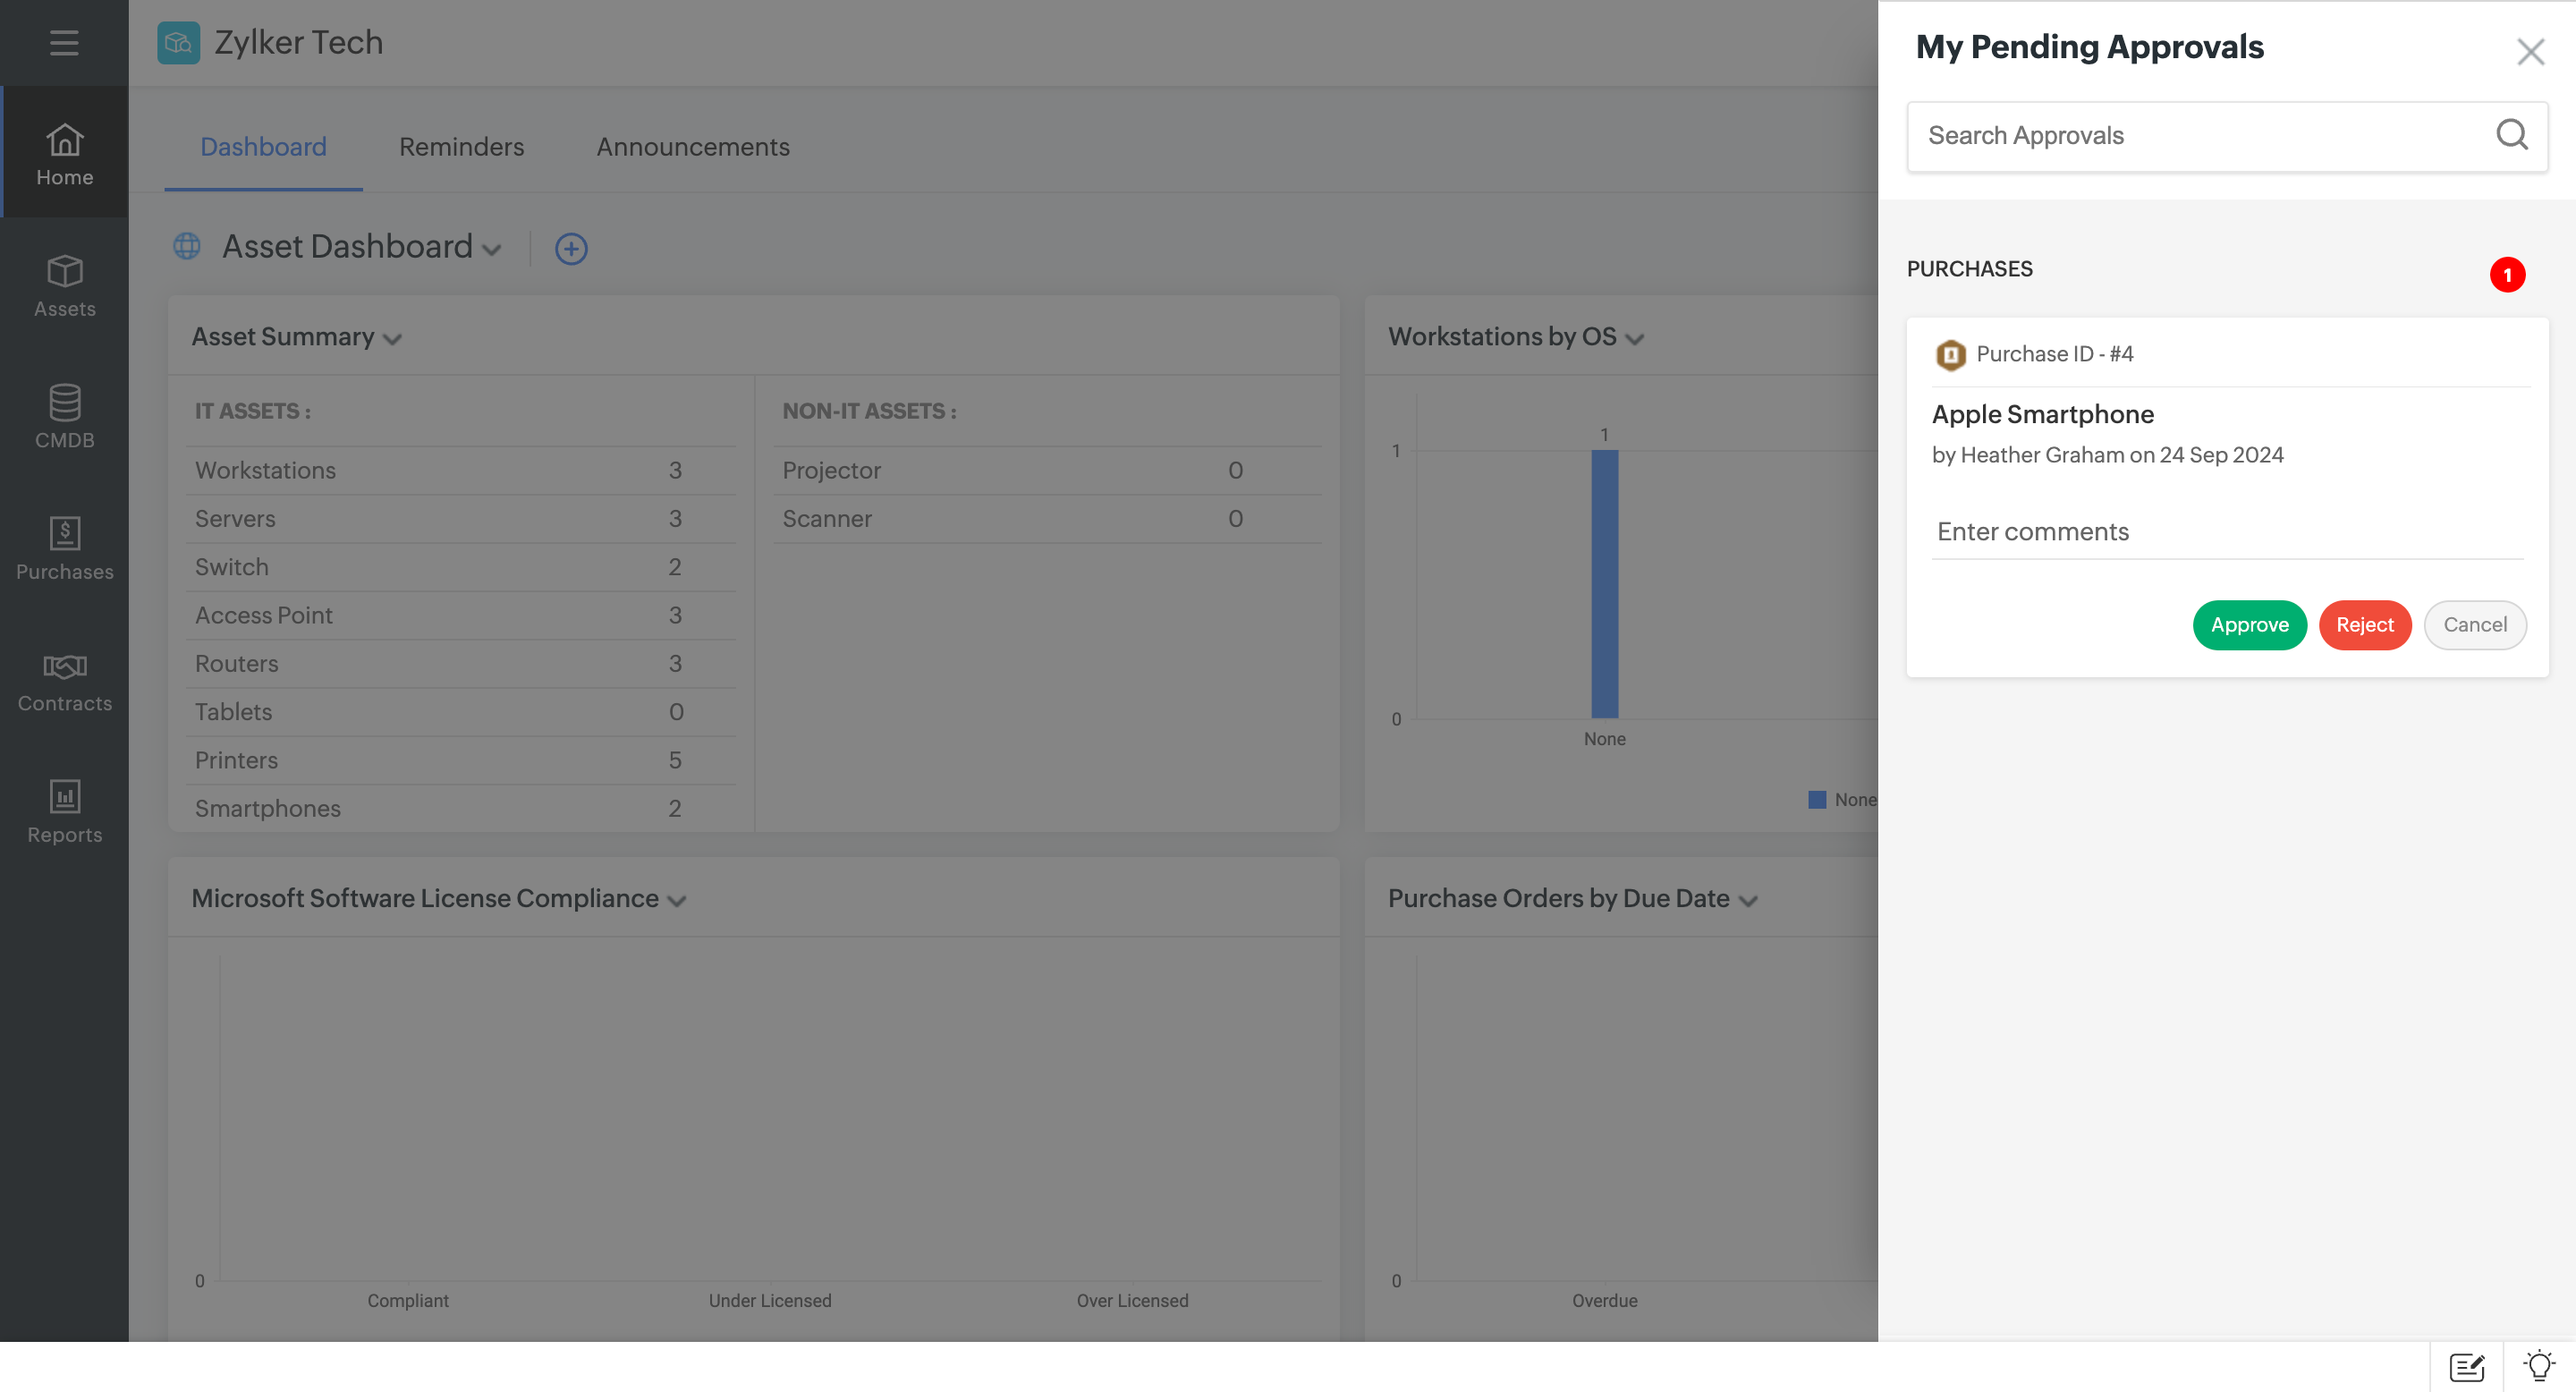Open the hamburger menu icon
The height and width of the screenshot is (1392, 2576).
click(64, 42)
